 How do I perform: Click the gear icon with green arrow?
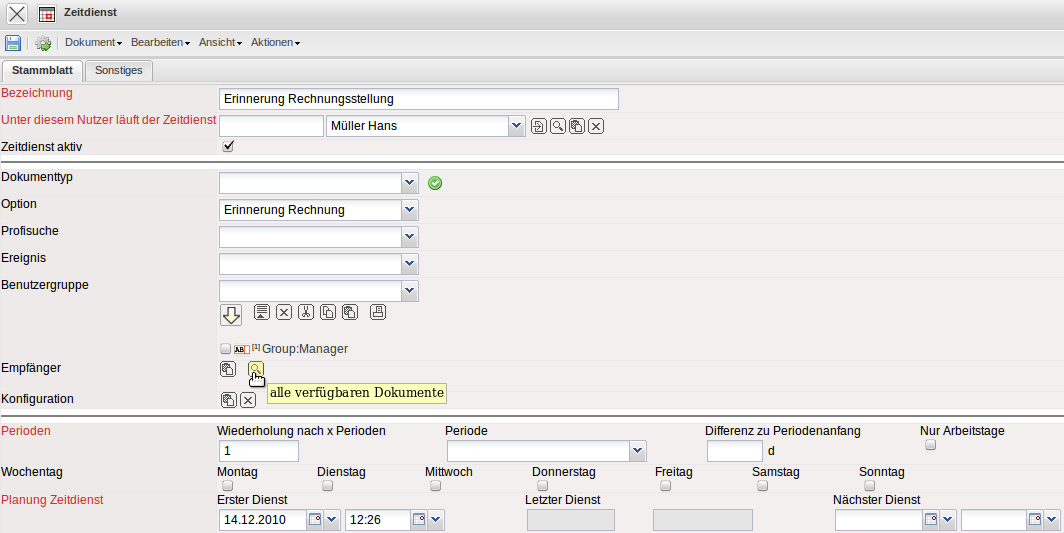pyautogui.click(x=43, y=43)
